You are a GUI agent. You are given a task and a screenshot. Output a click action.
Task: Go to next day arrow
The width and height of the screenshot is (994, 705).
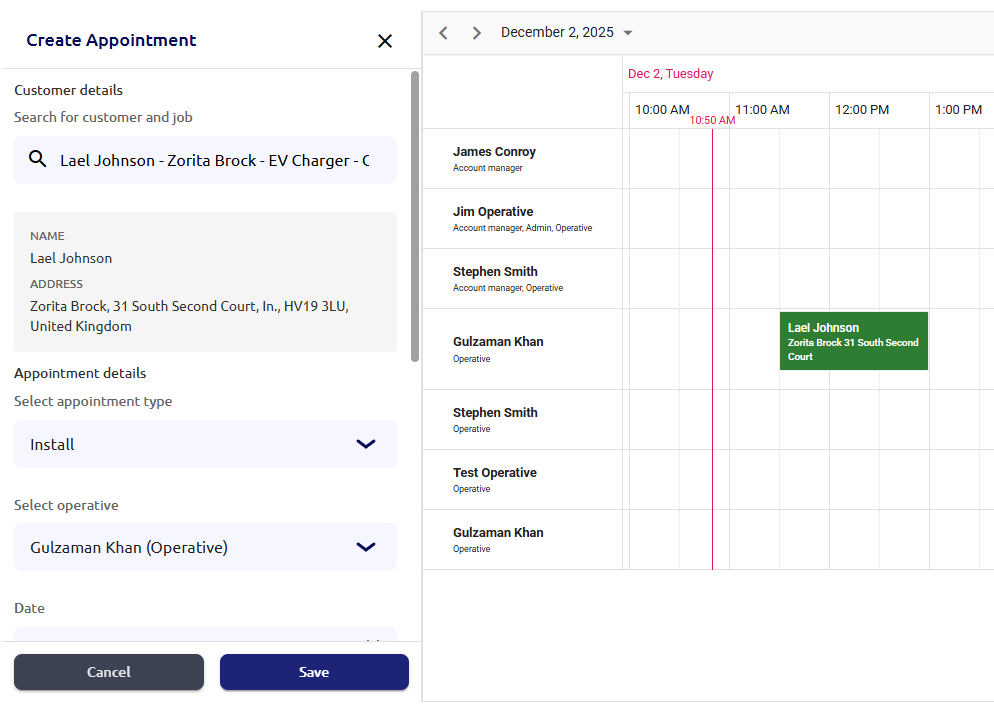click(x=477, y=33)
